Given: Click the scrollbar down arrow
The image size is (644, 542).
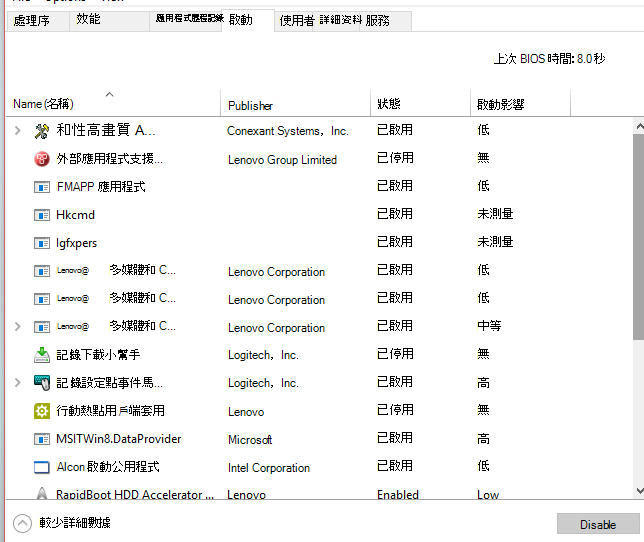Looking at the screenshot, I should pyautogui.click(x=639, y=491).
